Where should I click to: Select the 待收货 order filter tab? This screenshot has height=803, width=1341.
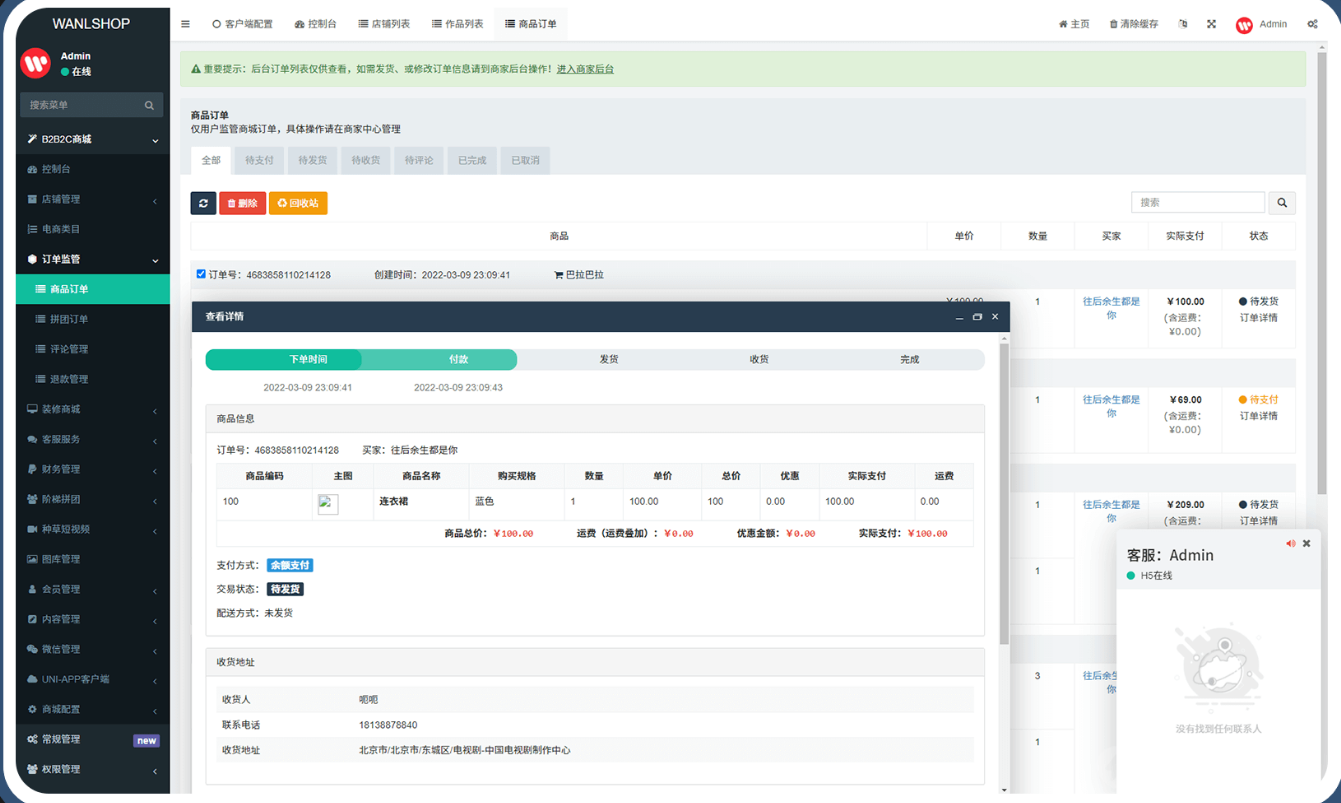pyautogui.click(x=366, y=160)
